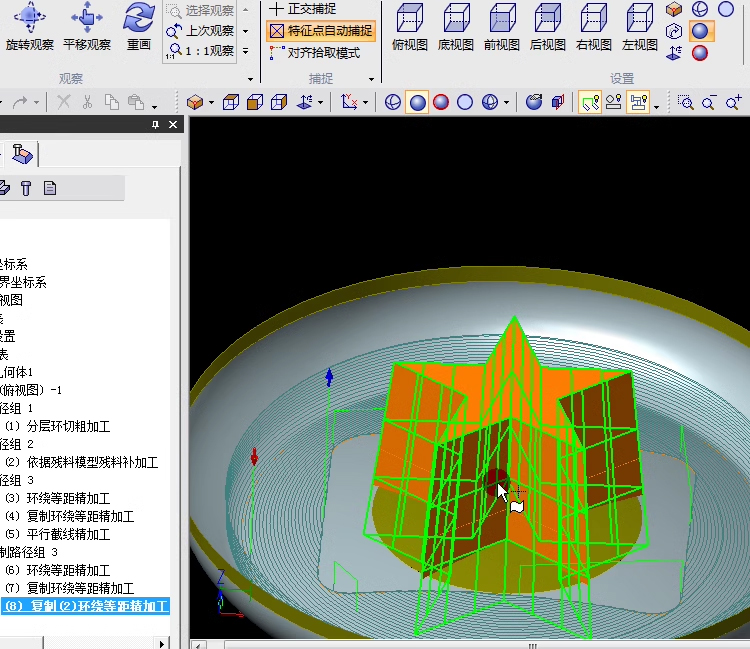750x649 pixels.
Task: Open the machining tab in left panel
Action: pos(22,154)
